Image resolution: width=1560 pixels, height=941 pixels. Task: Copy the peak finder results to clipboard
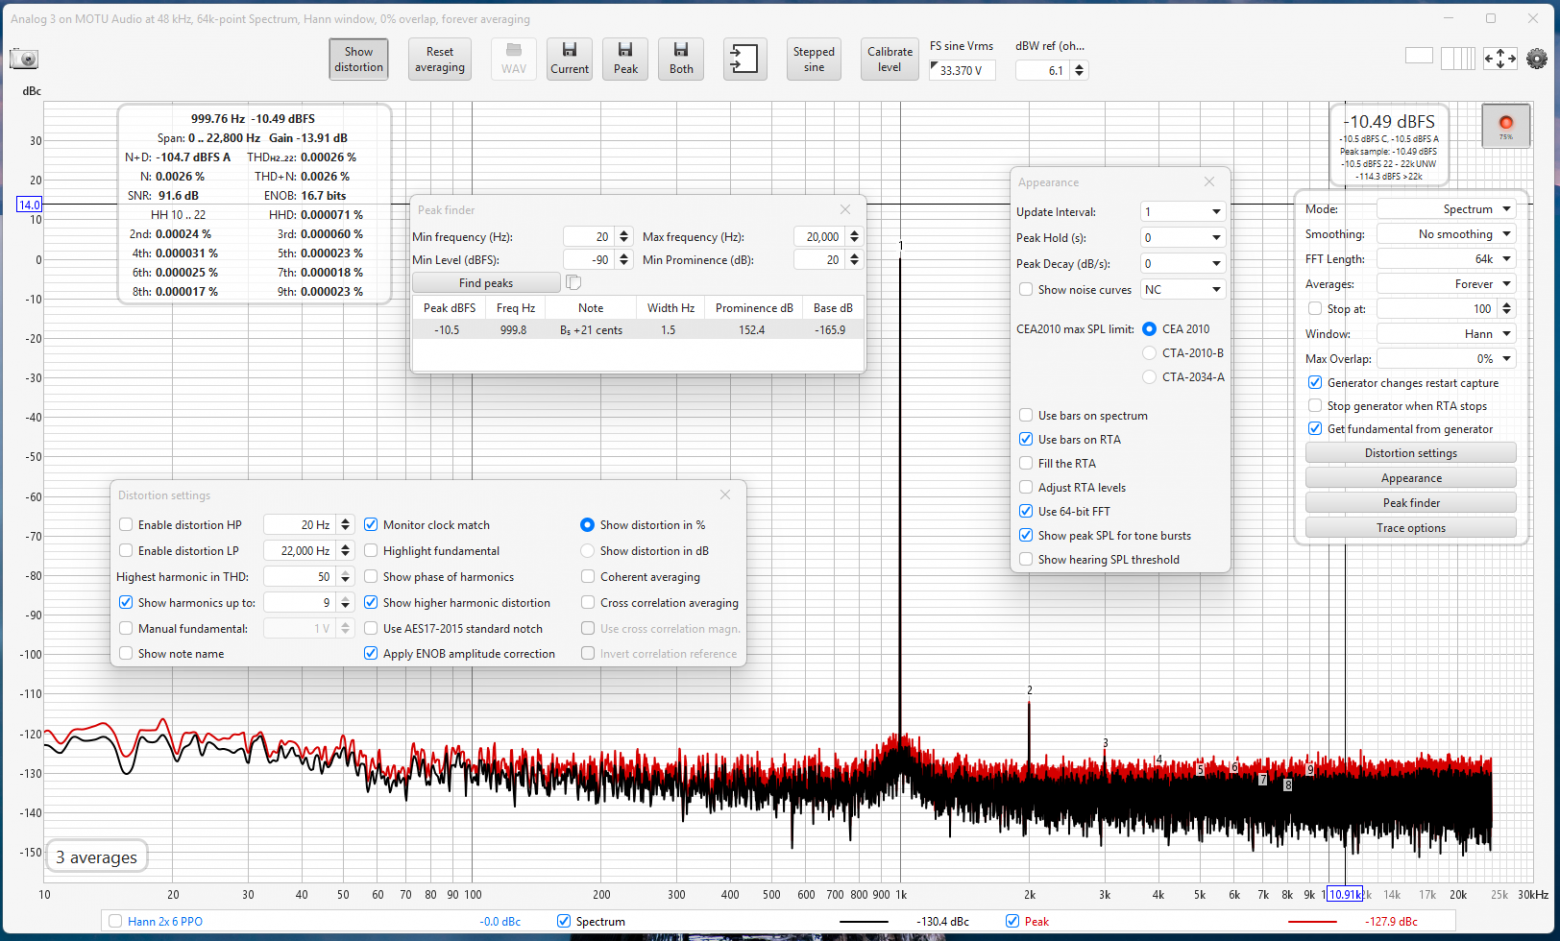573,283
